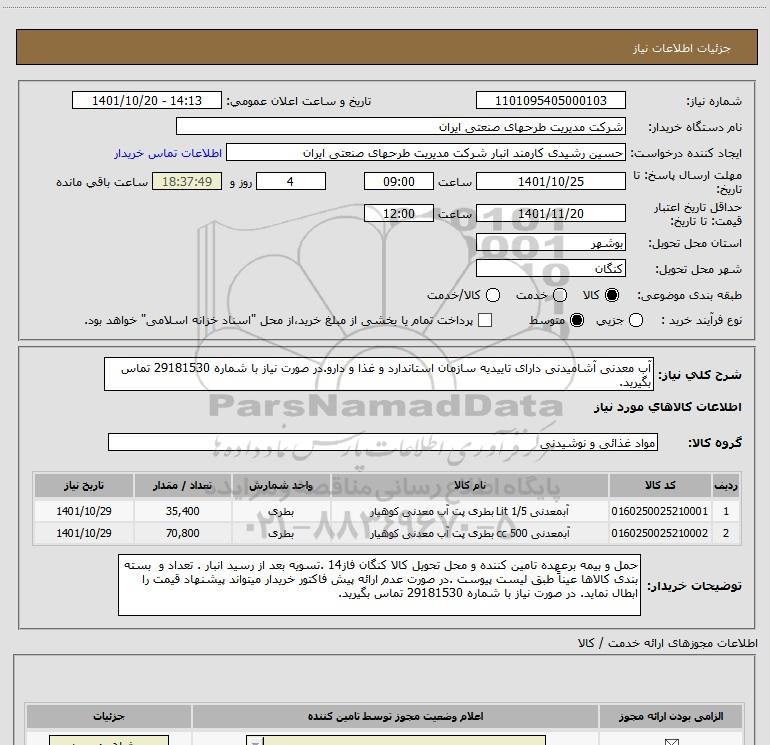
Task: Click the بطری unit cell in row 1
Action: click(281, 511)
